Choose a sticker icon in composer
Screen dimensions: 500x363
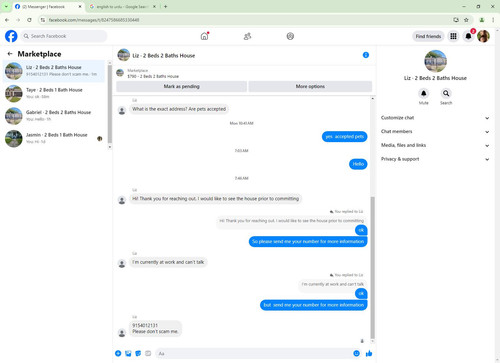pos(138,353)
